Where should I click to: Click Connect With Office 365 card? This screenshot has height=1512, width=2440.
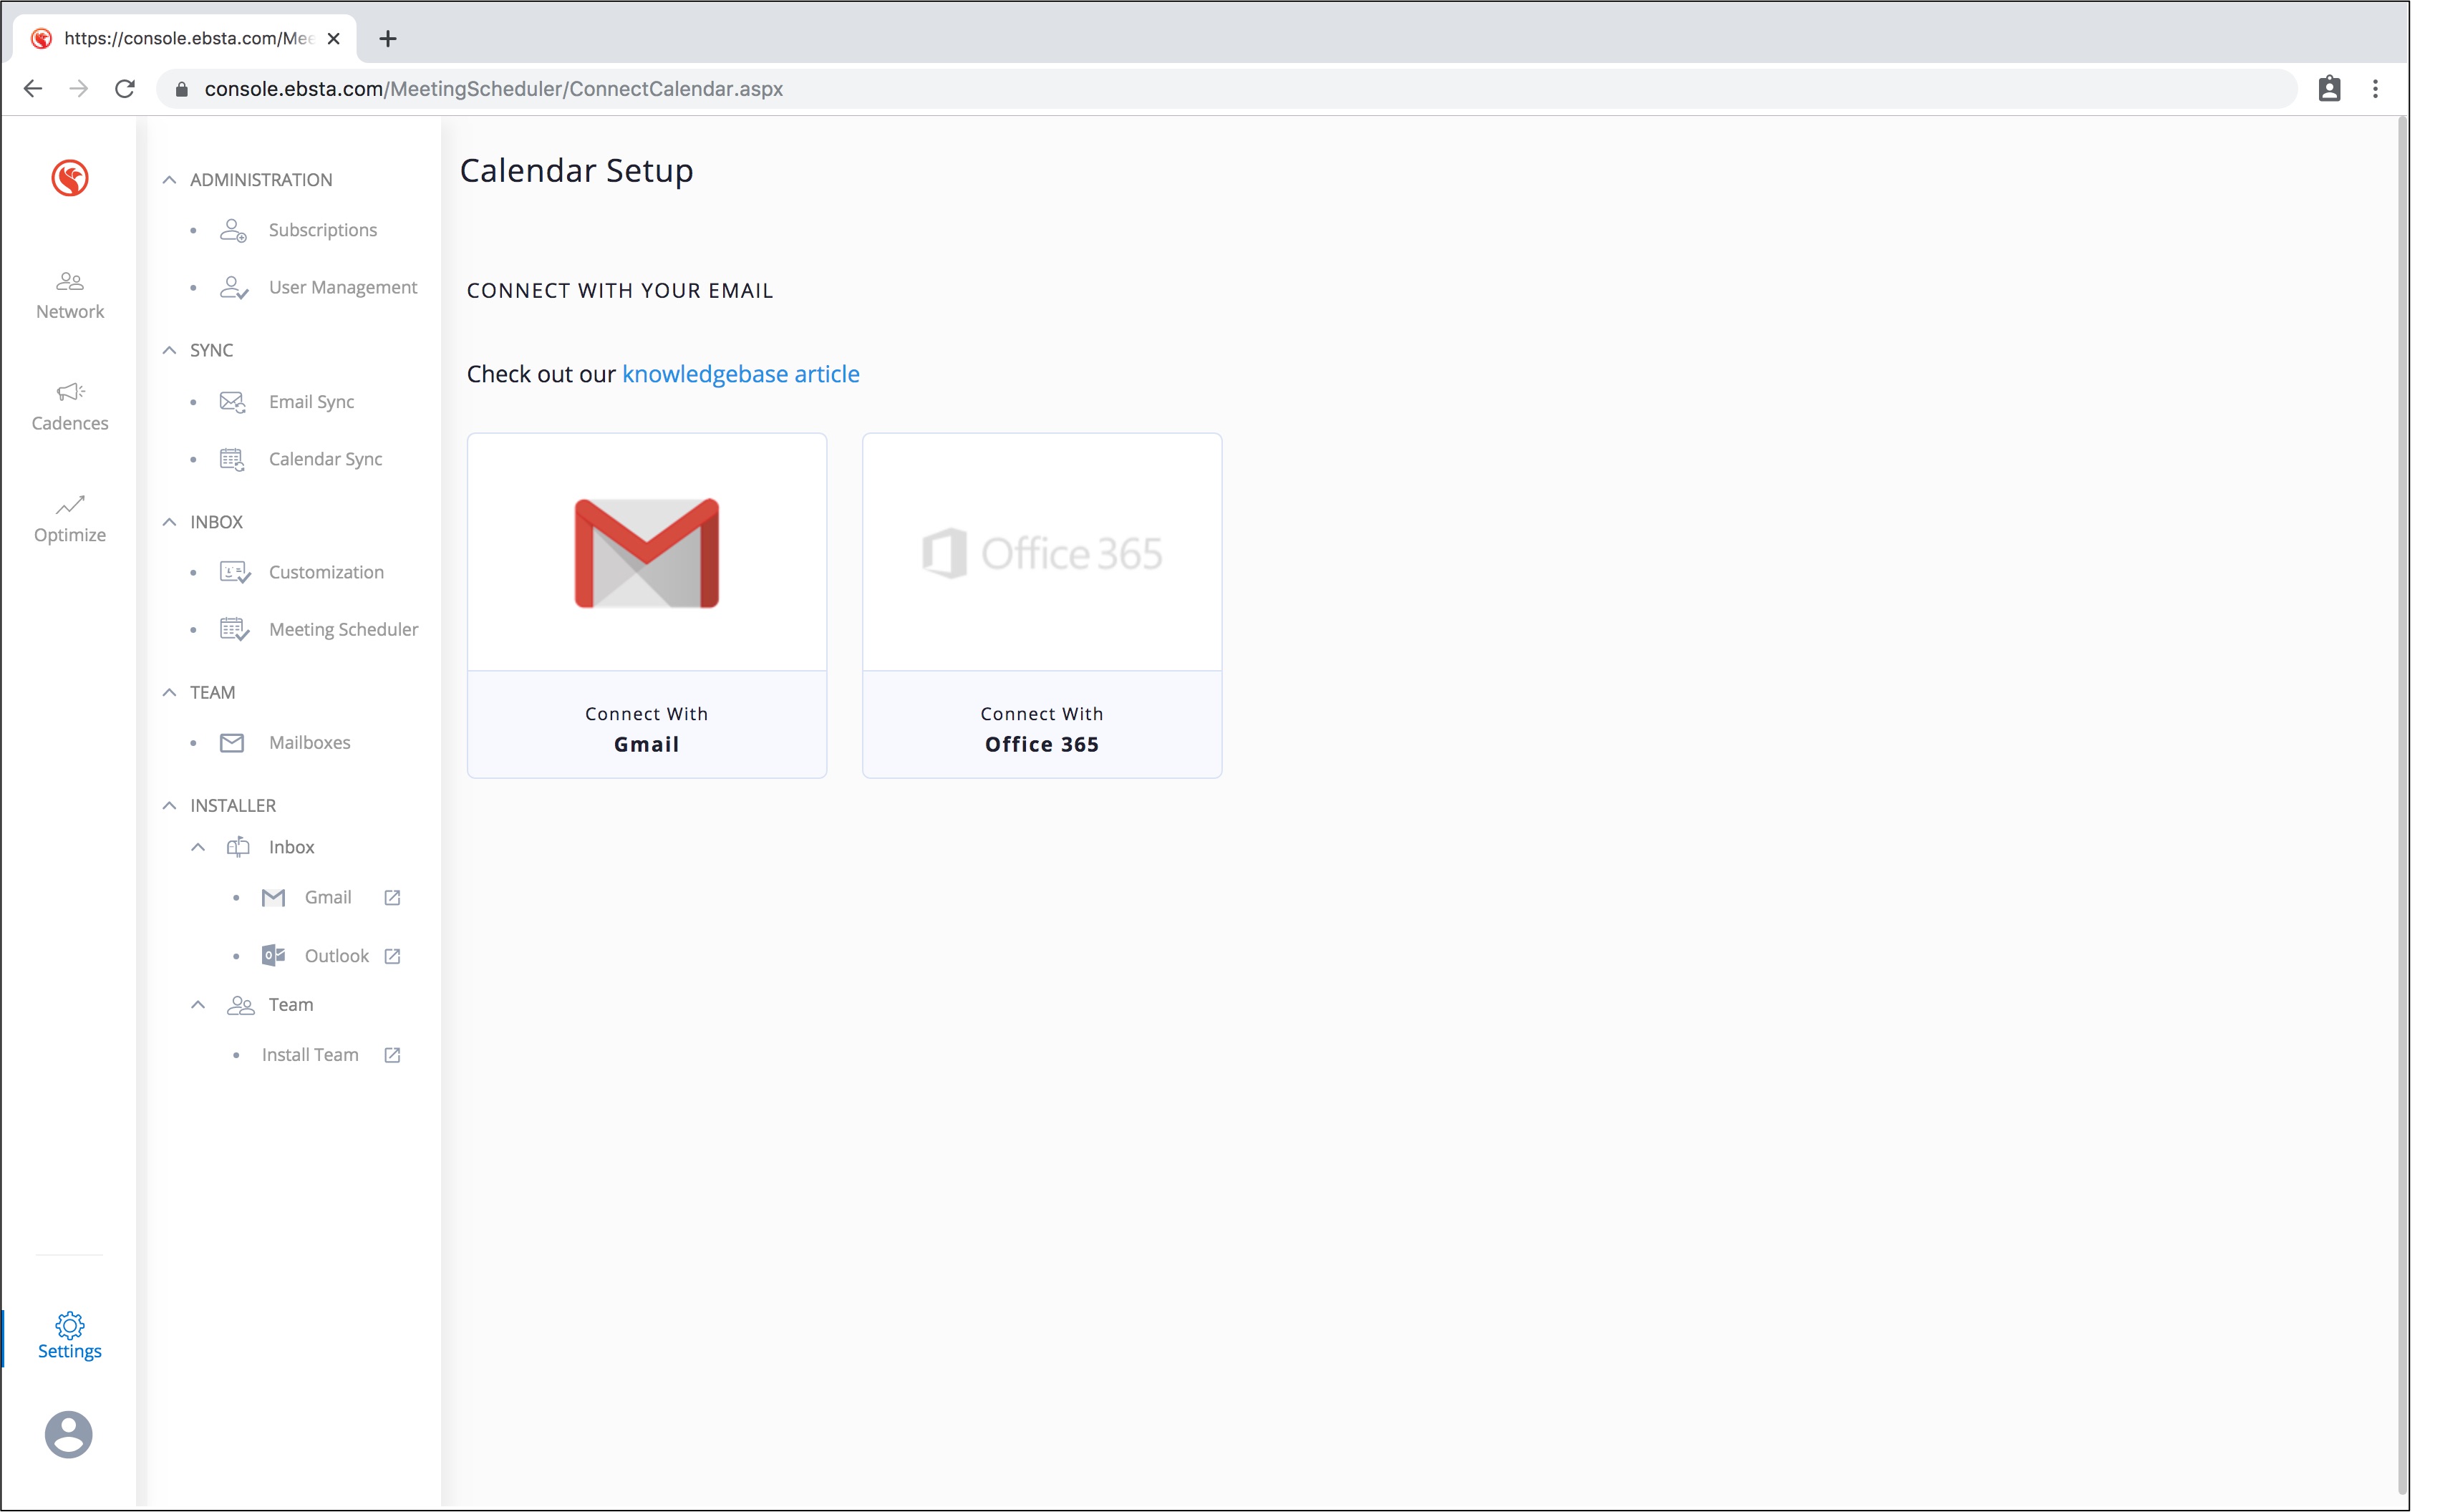pyautogui.click(x=1041, y=605)
